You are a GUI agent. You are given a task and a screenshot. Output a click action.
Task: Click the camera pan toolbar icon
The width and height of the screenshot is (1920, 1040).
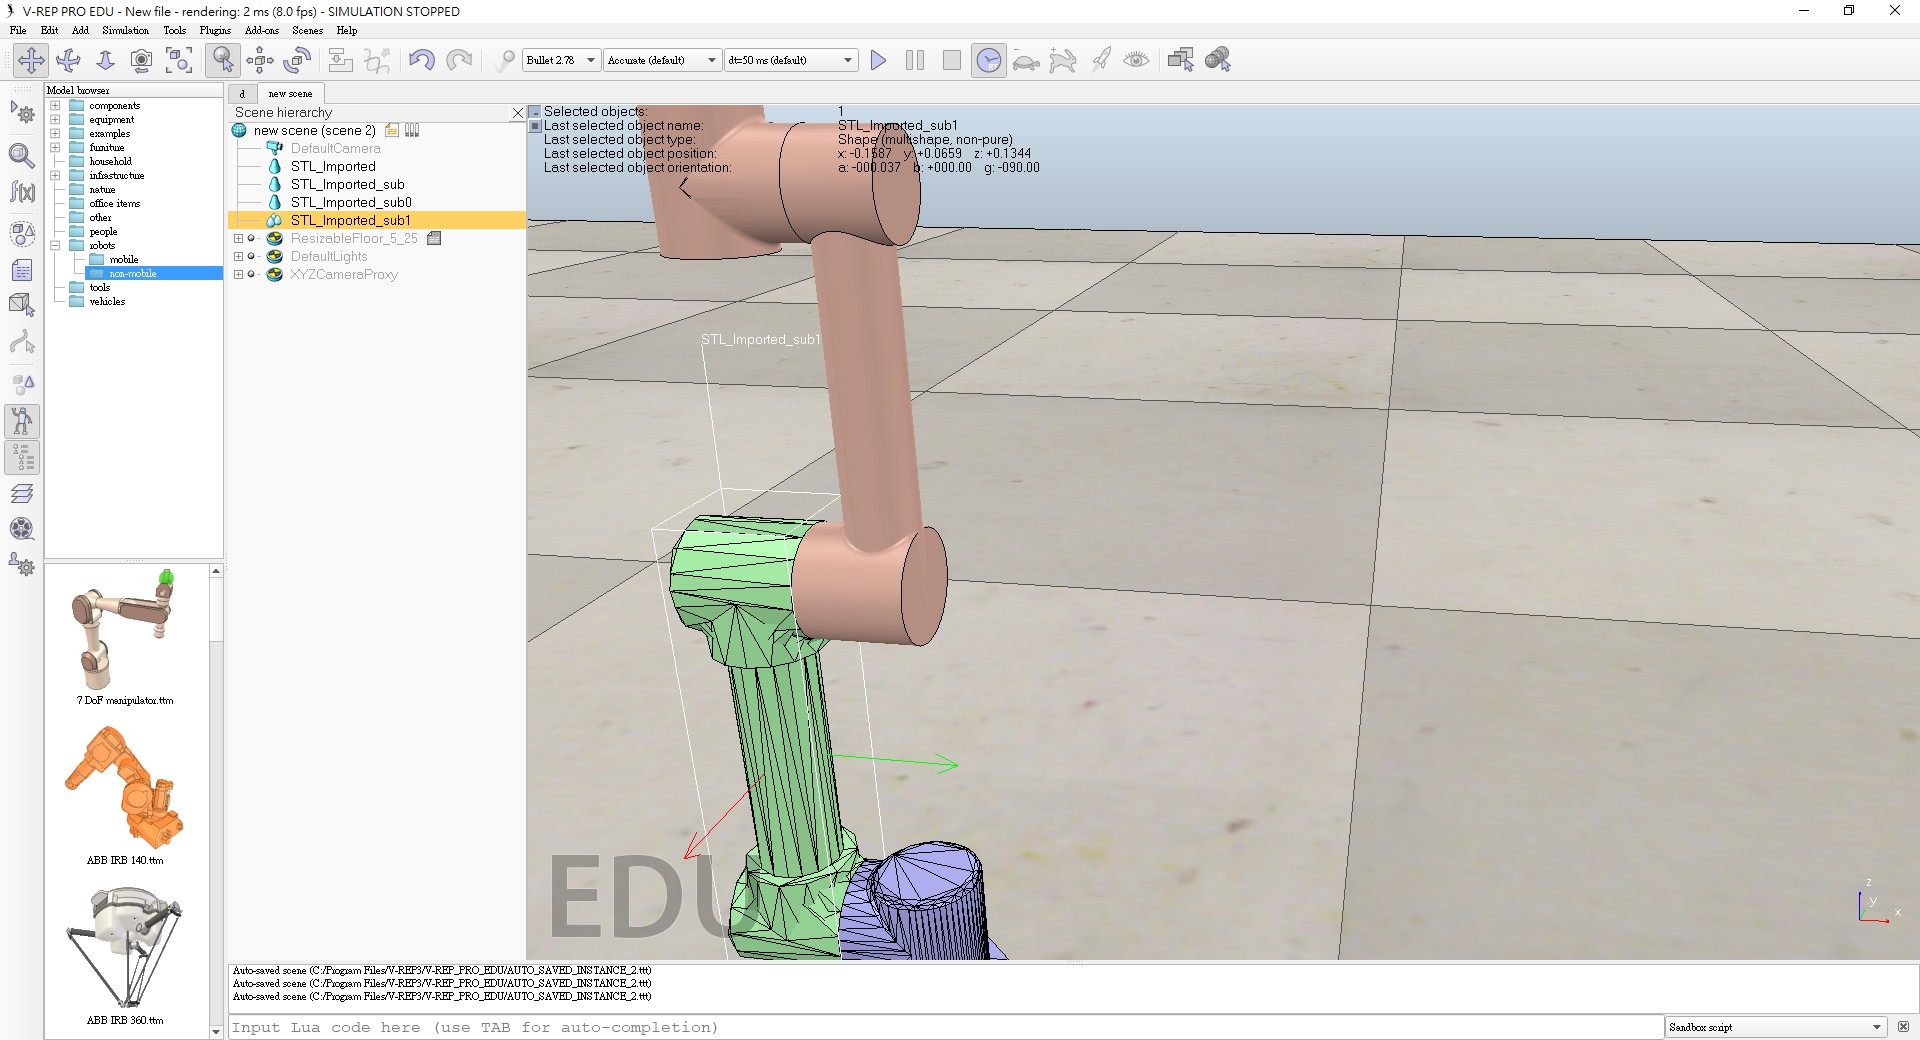click(31, 60)
